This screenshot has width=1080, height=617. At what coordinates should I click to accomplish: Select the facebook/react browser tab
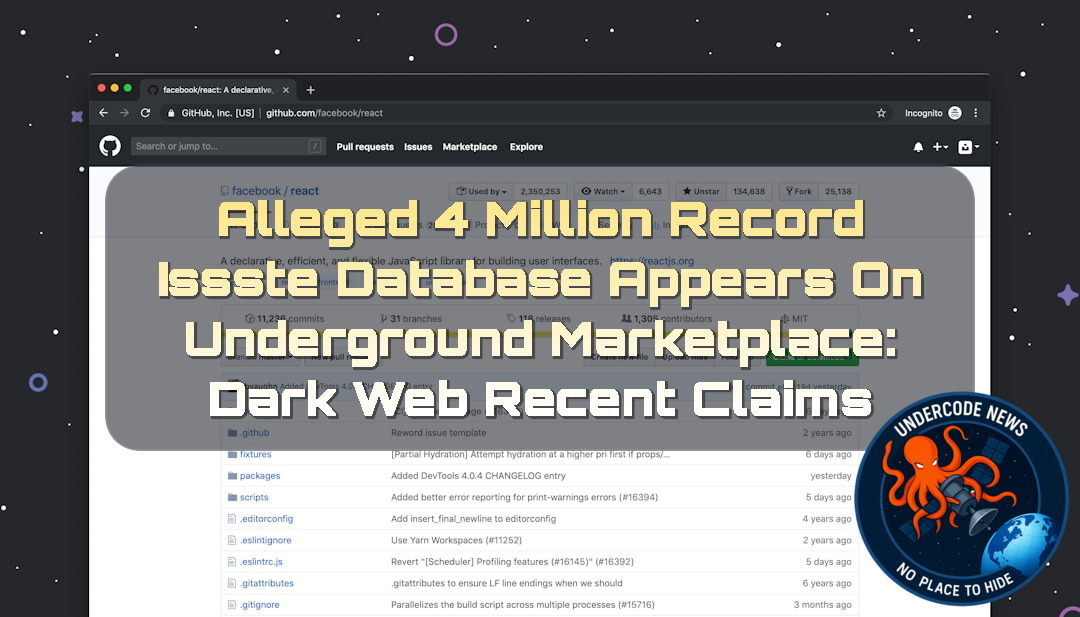click(x=218, y=90)
